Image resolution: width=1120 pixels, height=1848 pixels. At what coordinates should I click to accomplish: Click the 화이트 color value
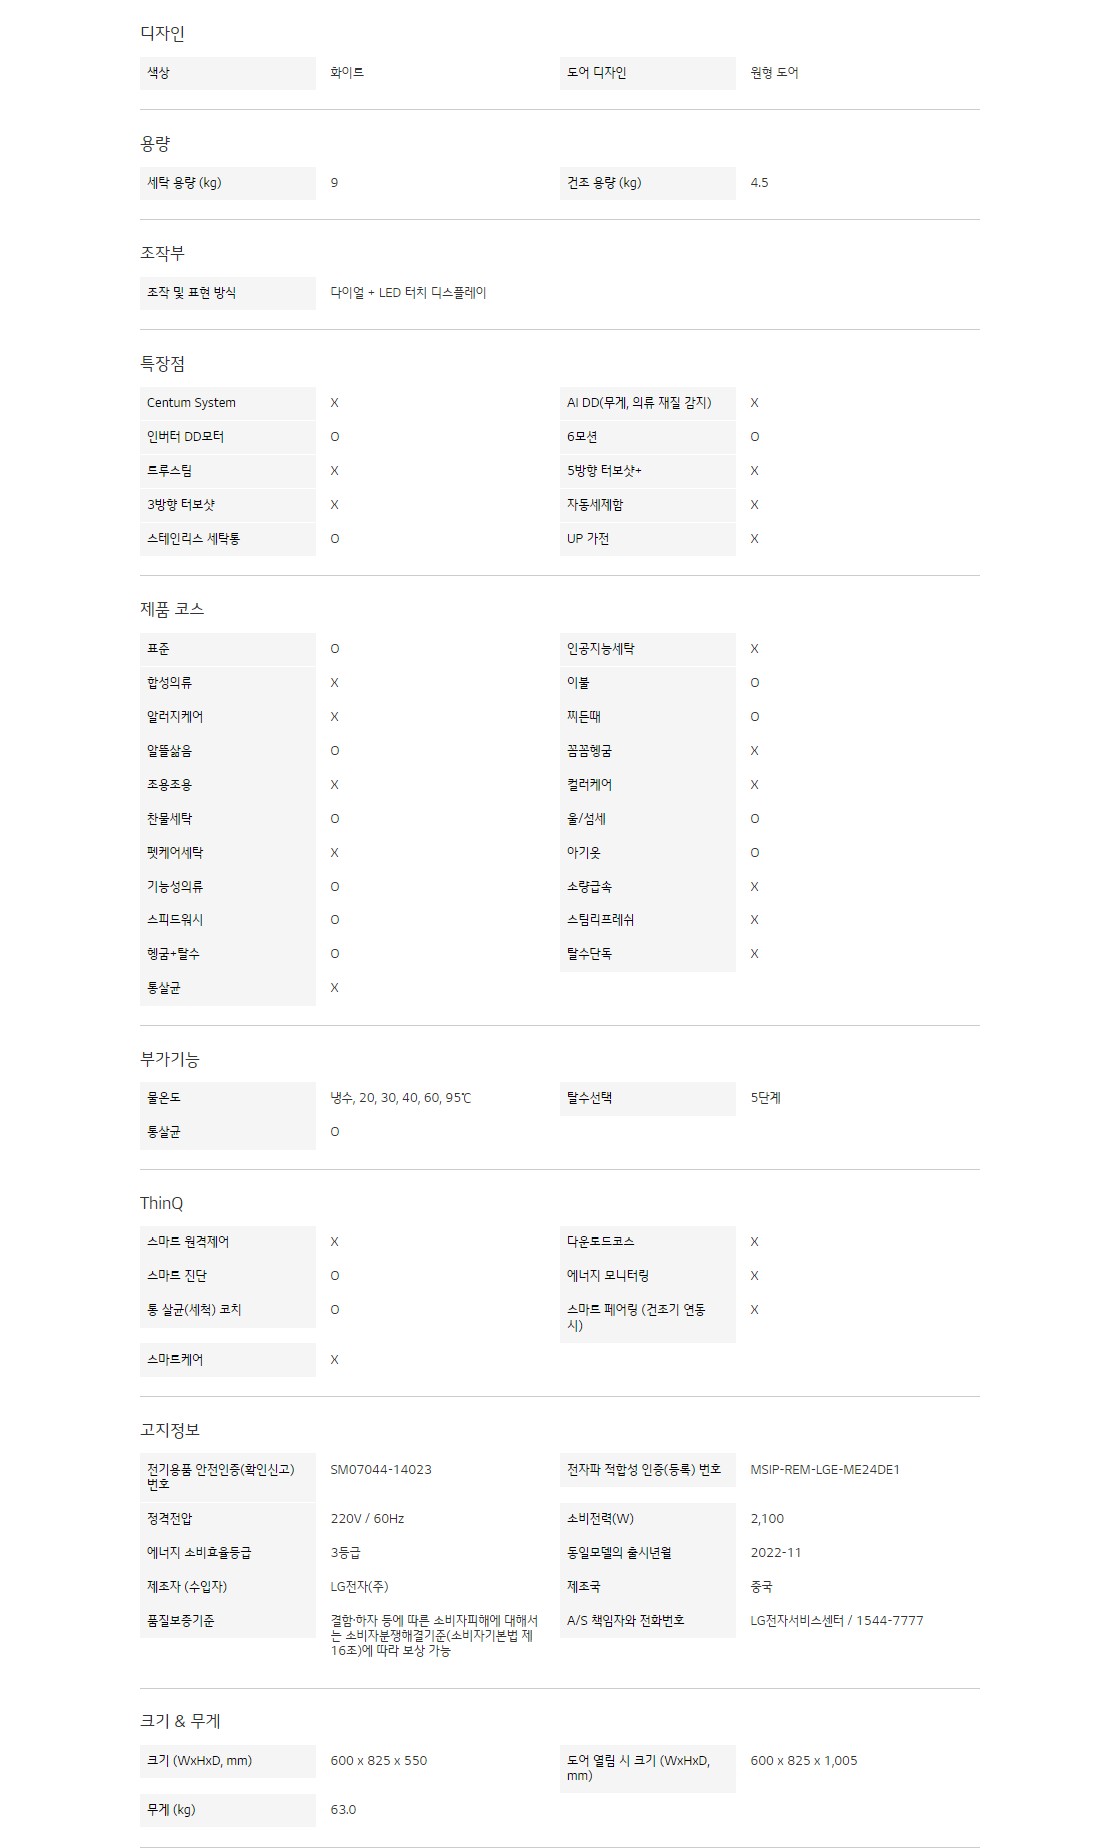[x=347, y=73]
